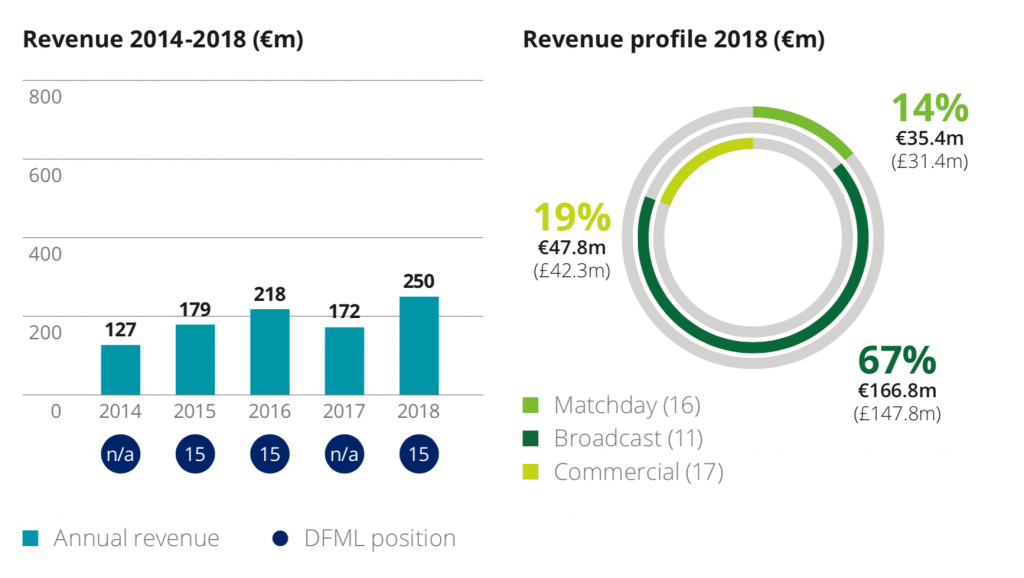Click the Annual revenue teal legend square
The image size is (1024, 578).
(x=30, y=538)
